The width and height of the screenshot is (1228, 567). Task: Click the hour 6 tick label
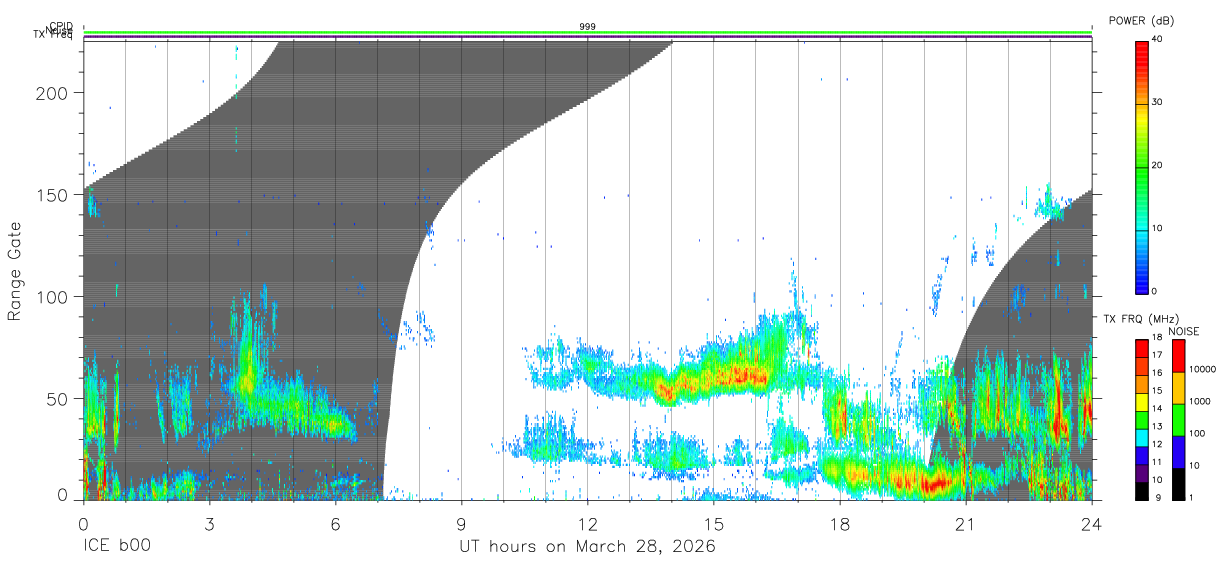pos(335,523)
